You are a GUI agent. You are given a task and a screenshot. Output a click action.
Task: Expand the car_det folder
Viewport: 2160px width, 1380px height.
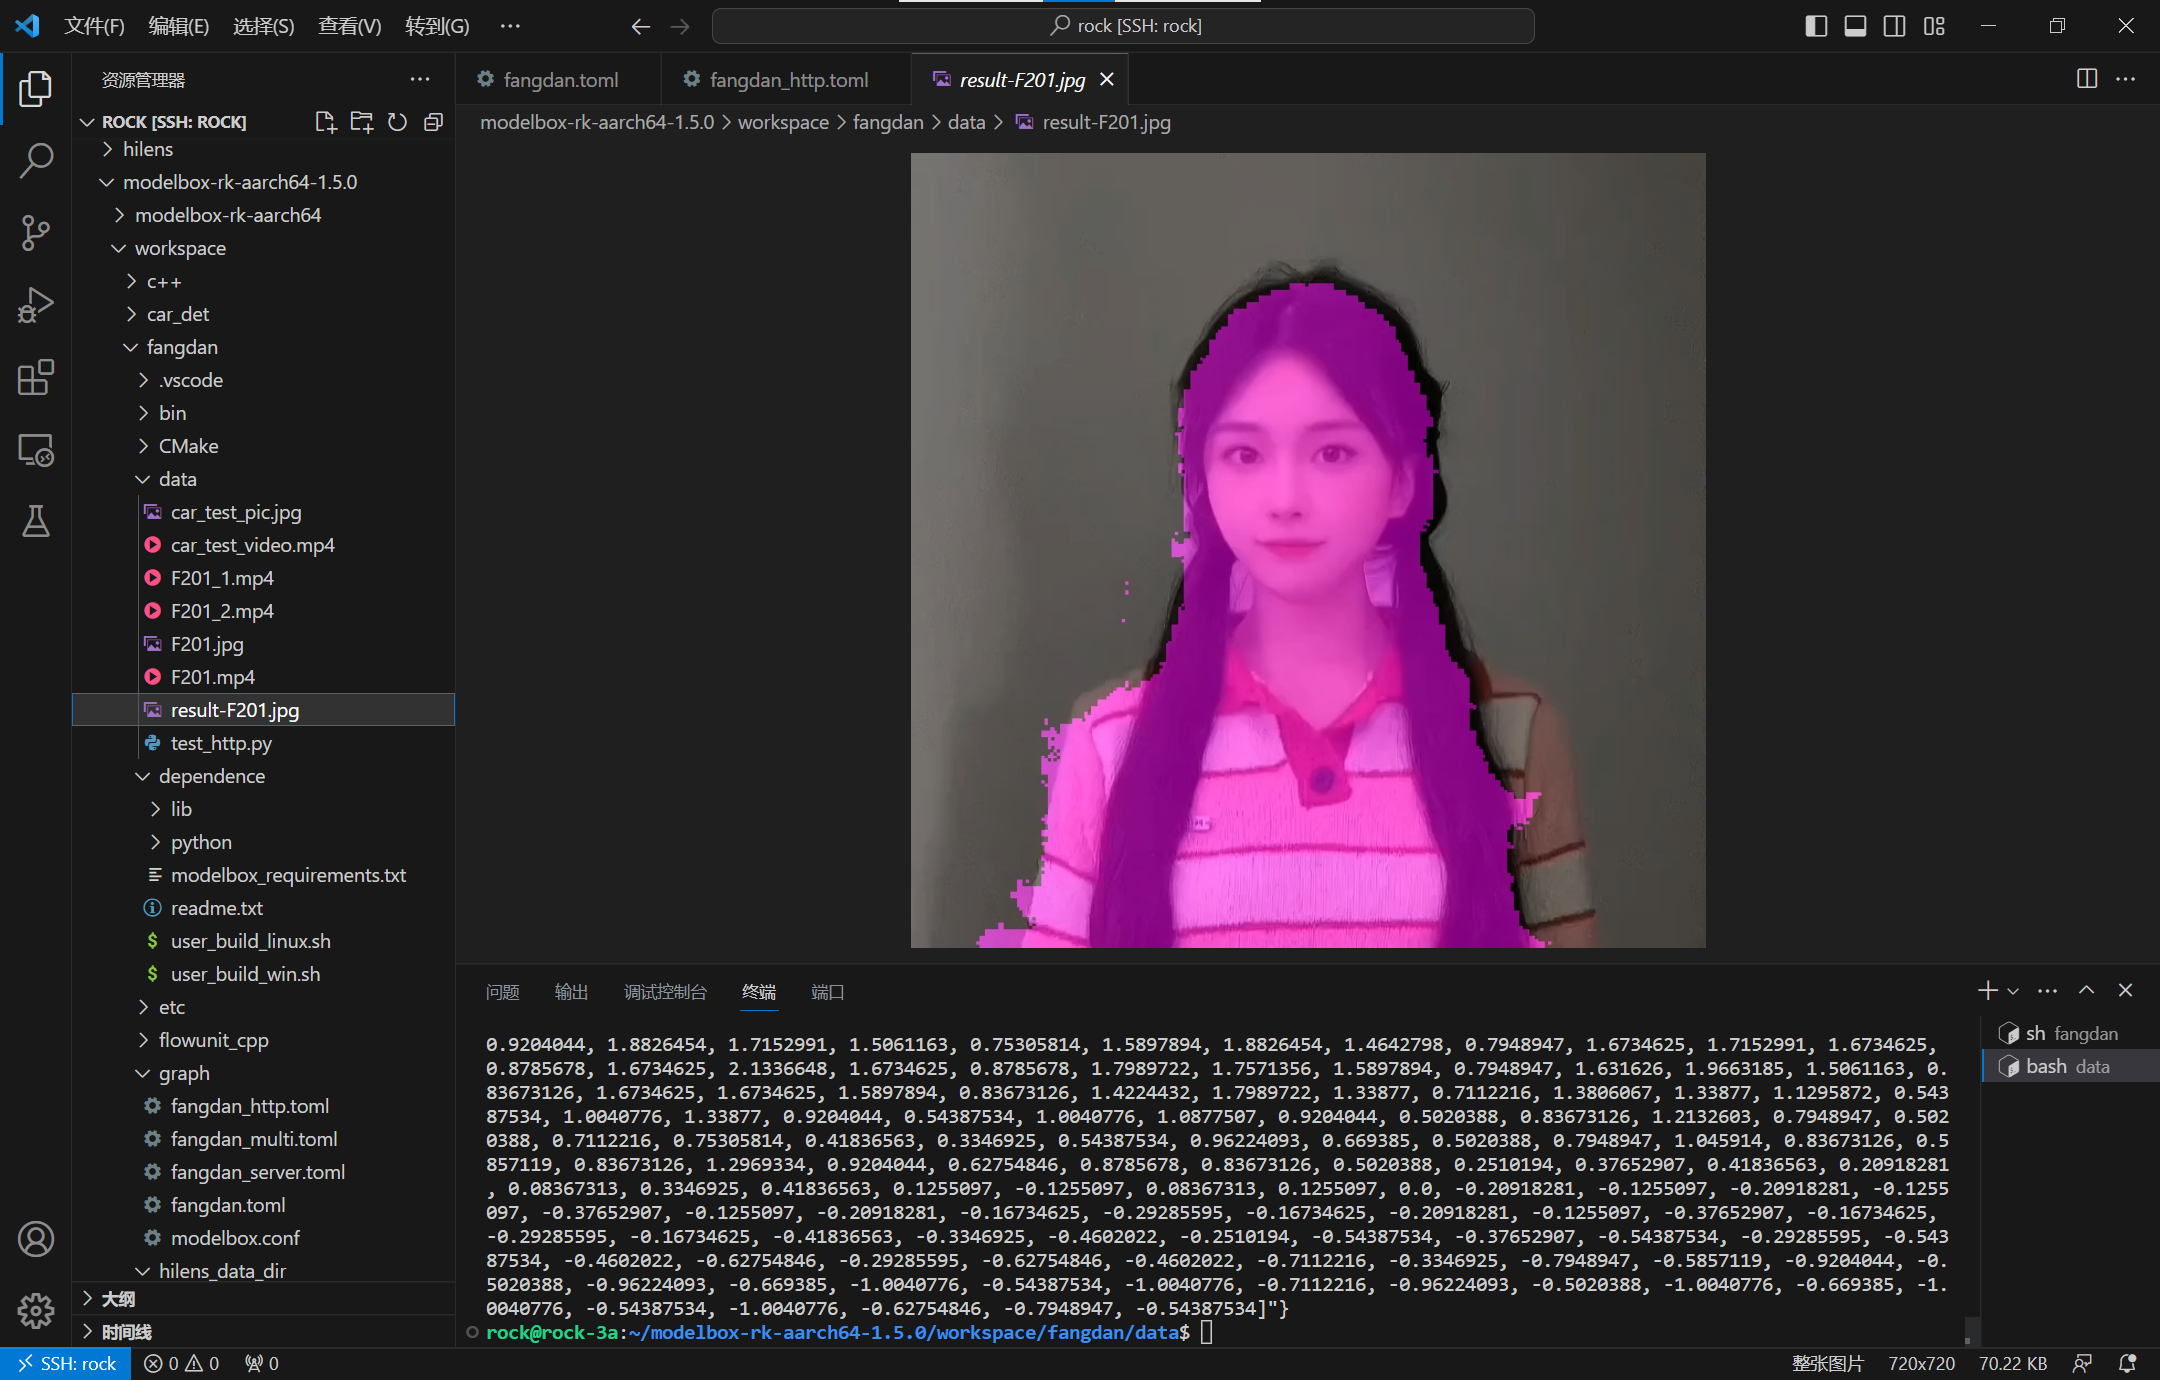pyautogui.click(x=178, y=314)
